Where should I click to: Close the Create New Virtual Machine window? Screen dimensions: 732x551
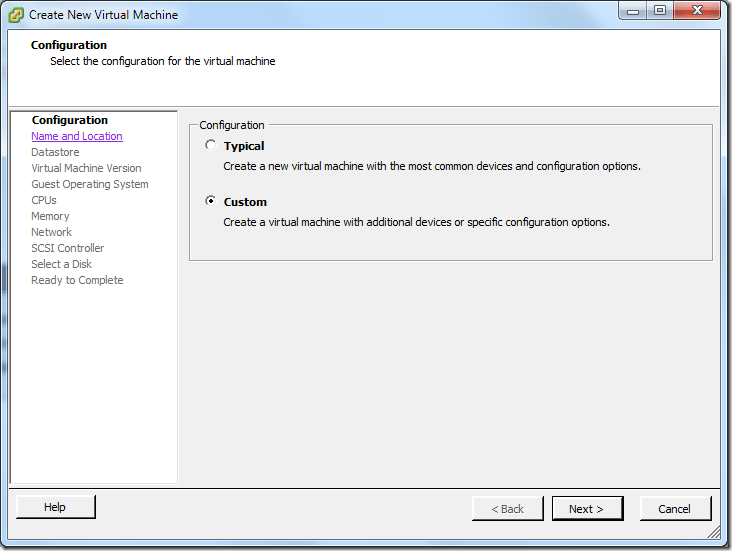coord(697,11)
